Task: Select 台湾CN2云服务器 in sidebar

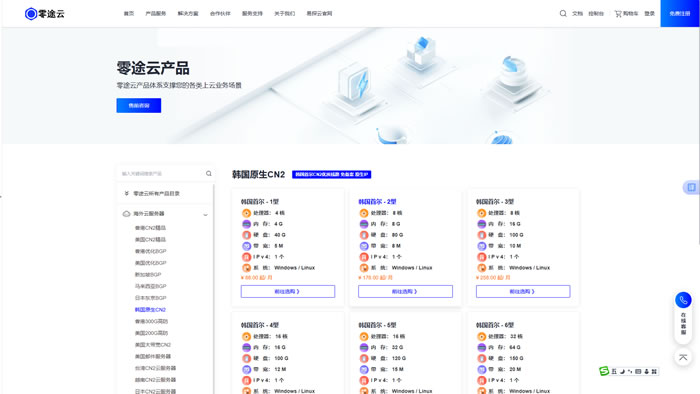Action: tap(155, 368)
